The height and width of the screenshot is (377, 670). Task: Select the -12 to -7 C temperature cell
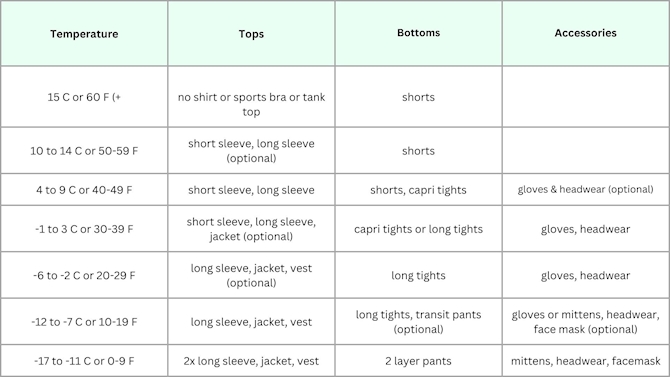click(84, 321)
